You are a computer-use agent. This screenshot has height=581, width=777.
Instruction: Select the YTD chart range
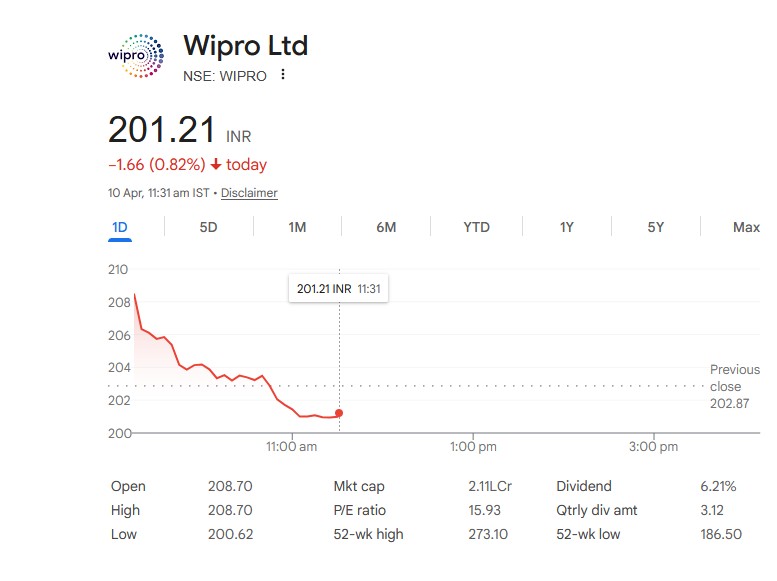click(x=476, y=228)
